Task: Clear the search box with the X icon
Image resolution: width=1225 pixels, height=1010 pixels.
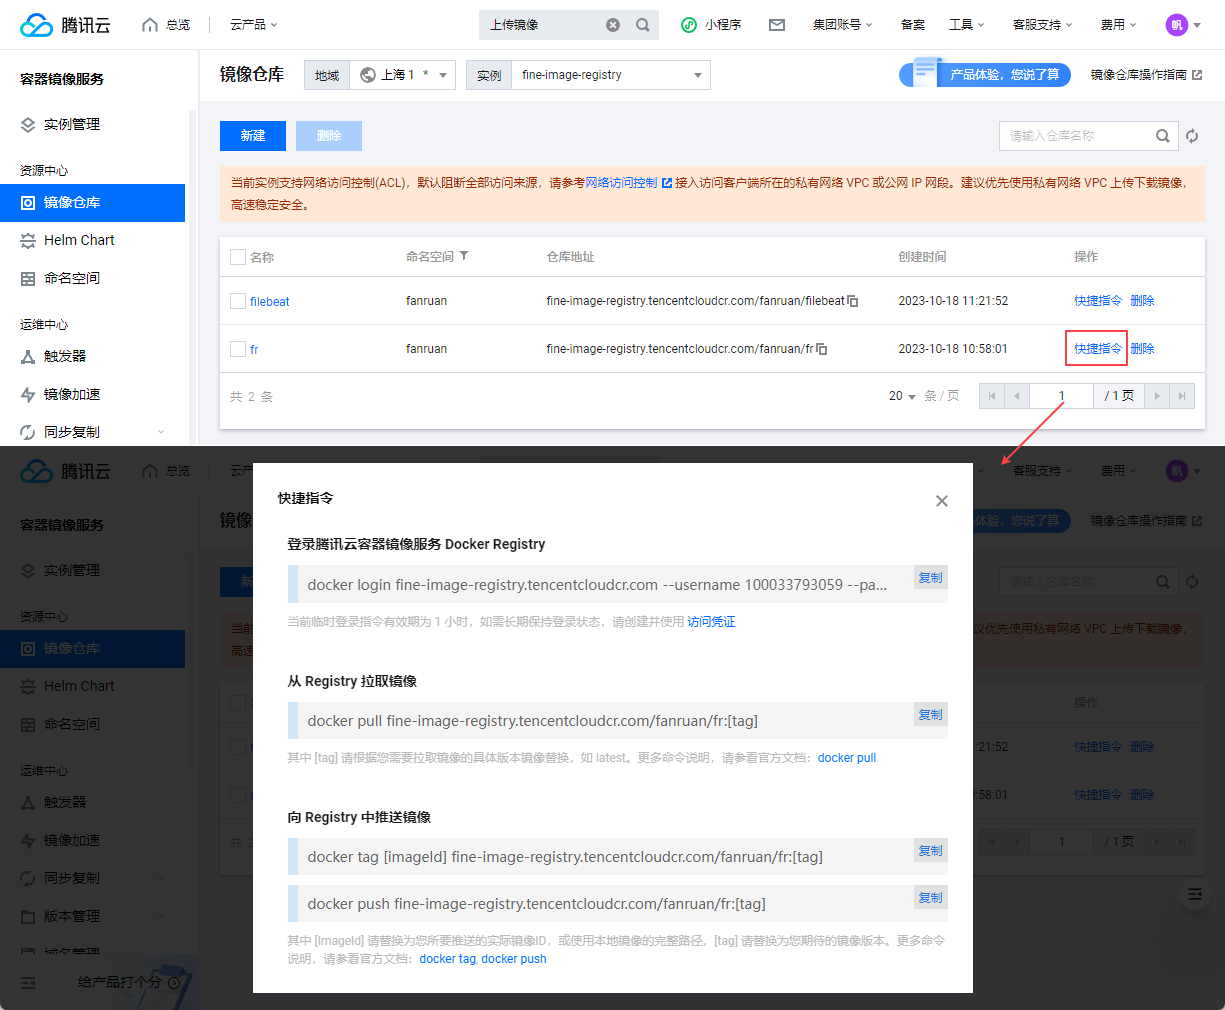Action: pos(613,25)
